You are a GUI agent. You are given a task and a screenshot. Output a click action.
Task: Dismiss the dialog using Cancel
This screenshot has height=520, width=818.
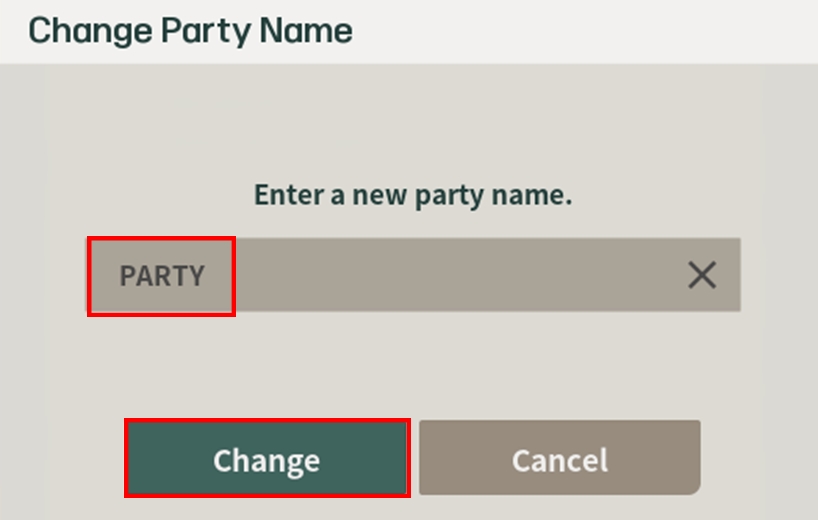(x=559, y=459)
